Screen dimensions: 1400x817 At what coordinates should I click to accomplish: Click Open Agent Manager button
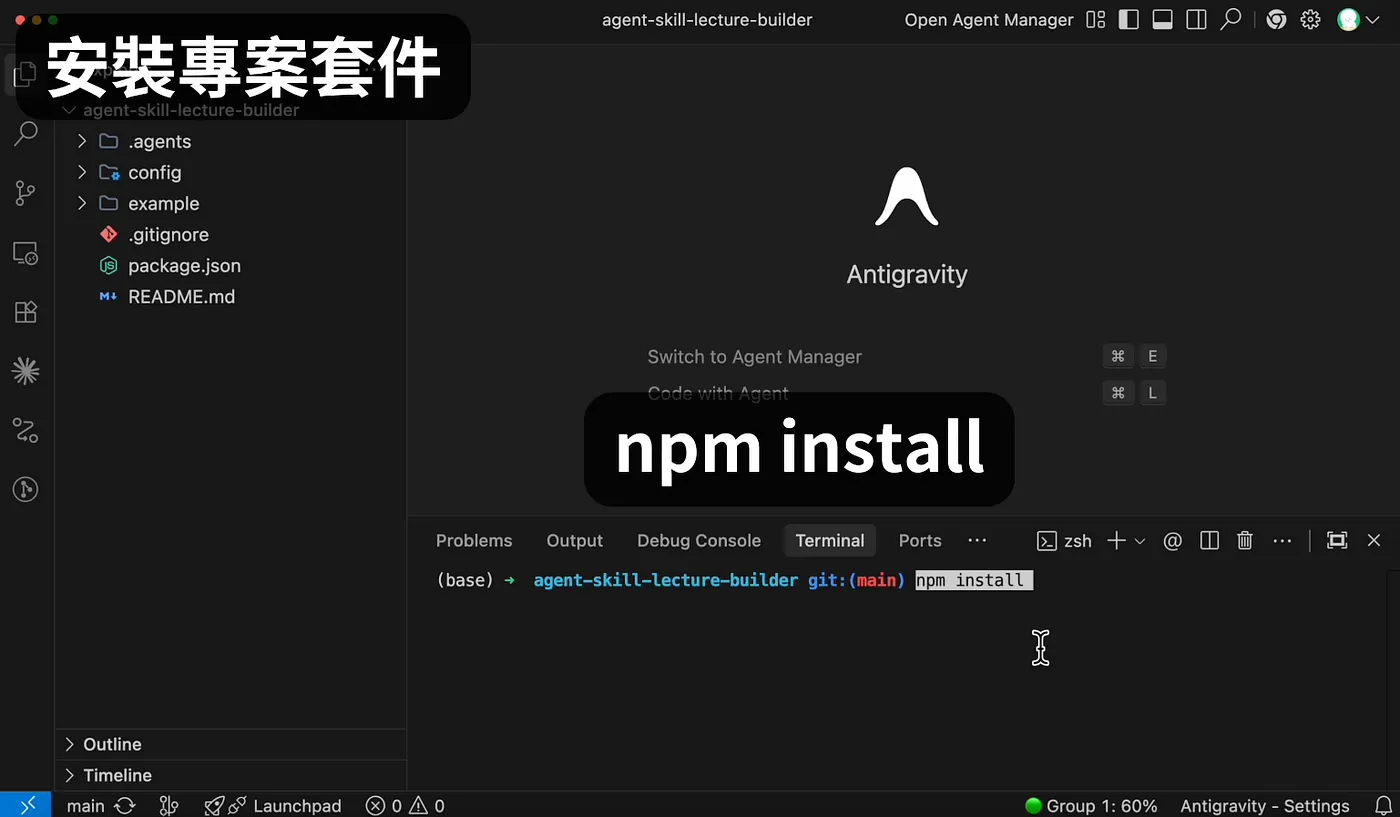click(989, 20)
